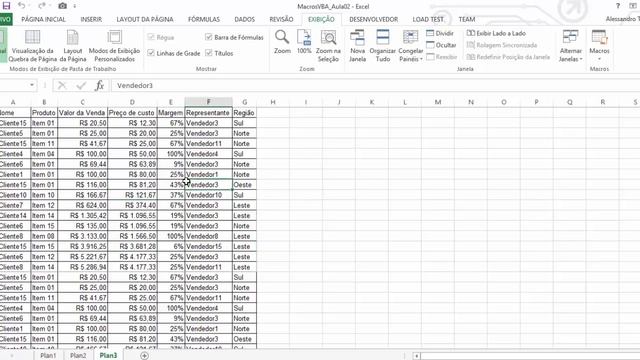Click Organizar Tudo
This screenshot has width=640, height=360.
click(382, 46)
